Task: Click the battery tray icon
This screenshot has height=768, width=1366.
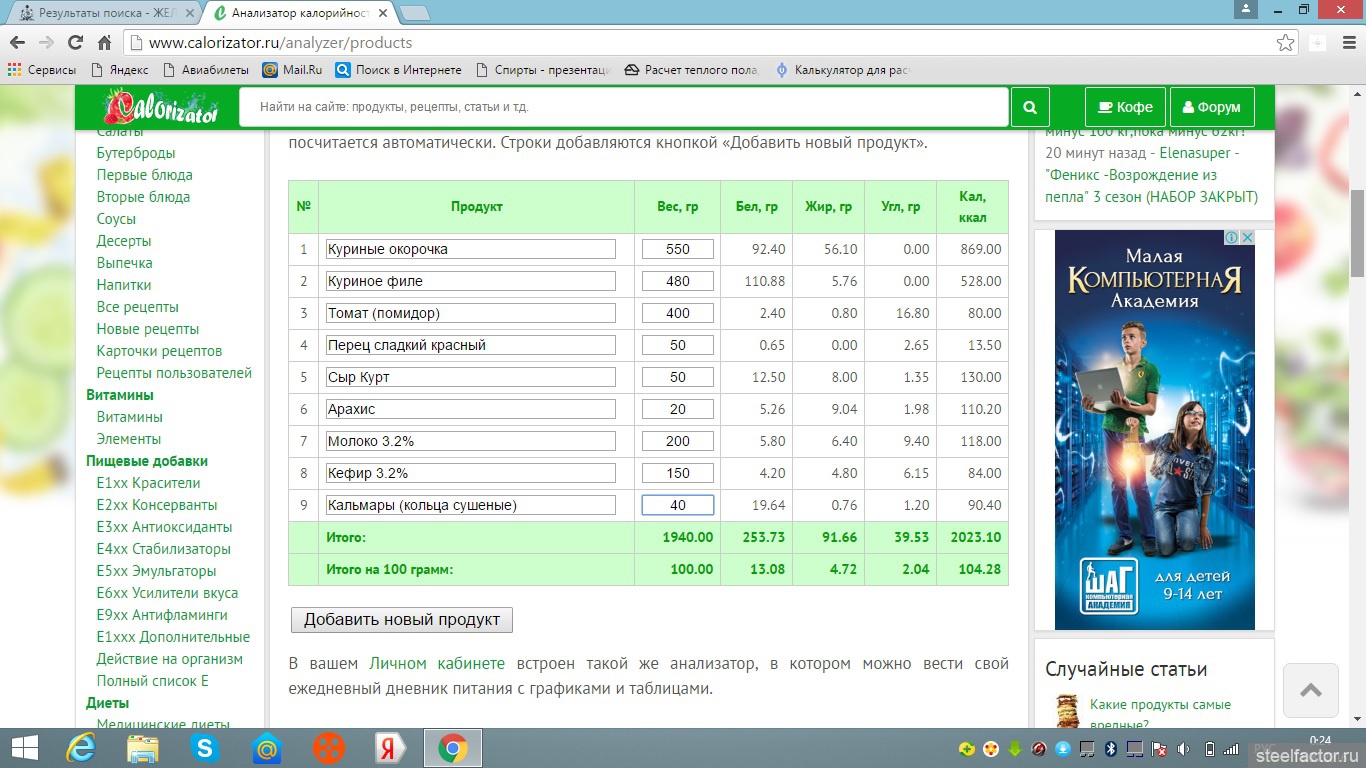Action: click(1209, 748)
